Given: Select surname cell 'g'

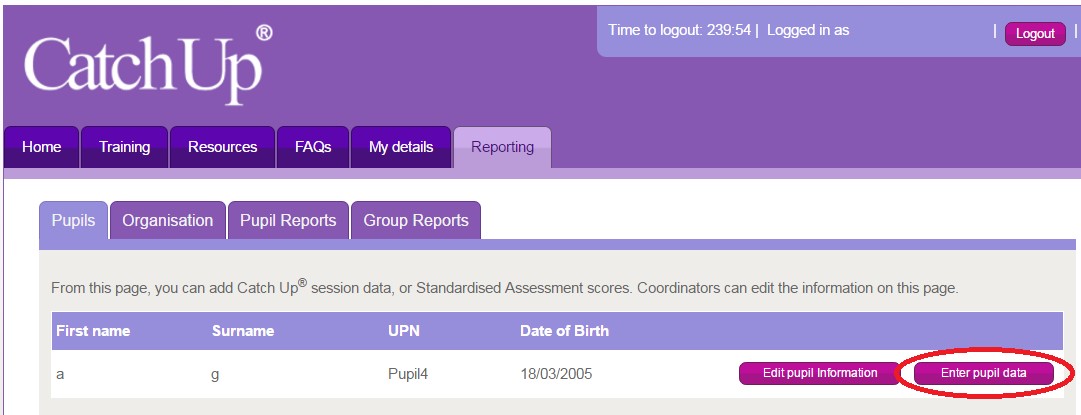Looking at the screenshot, I should (x=215, y=376).
